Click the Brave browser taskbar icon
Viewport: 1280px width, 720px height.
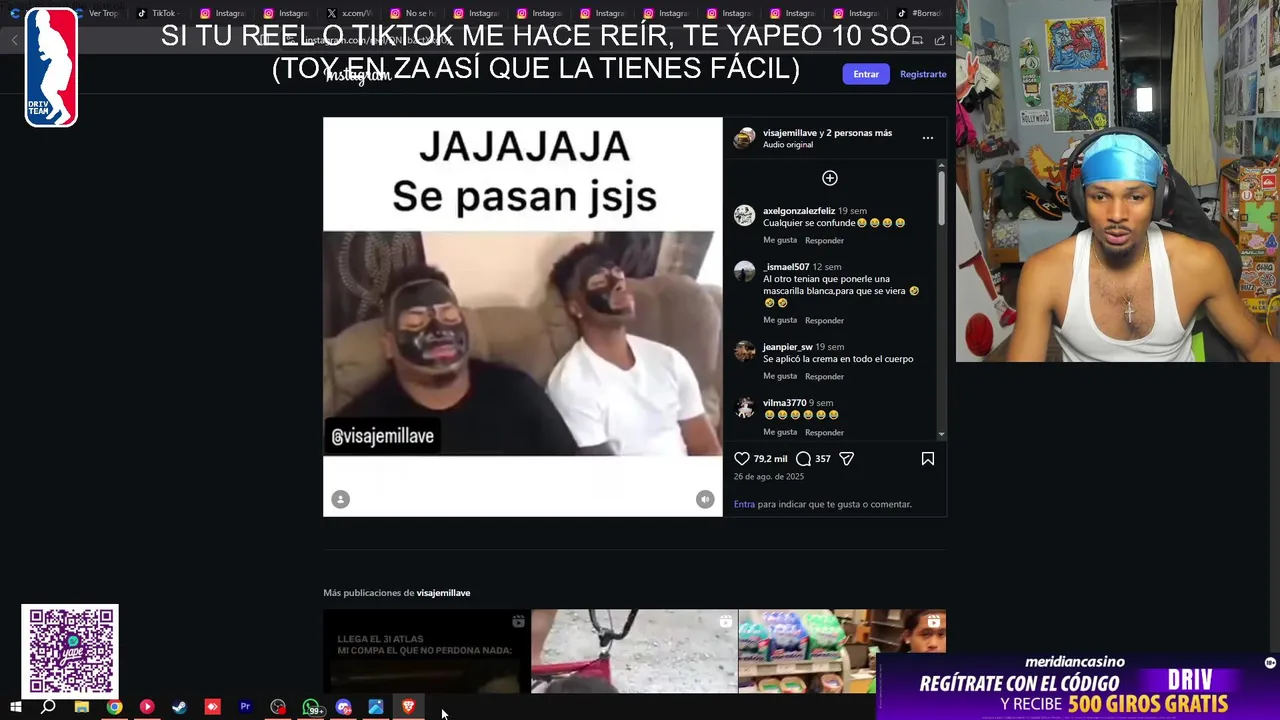408,707
